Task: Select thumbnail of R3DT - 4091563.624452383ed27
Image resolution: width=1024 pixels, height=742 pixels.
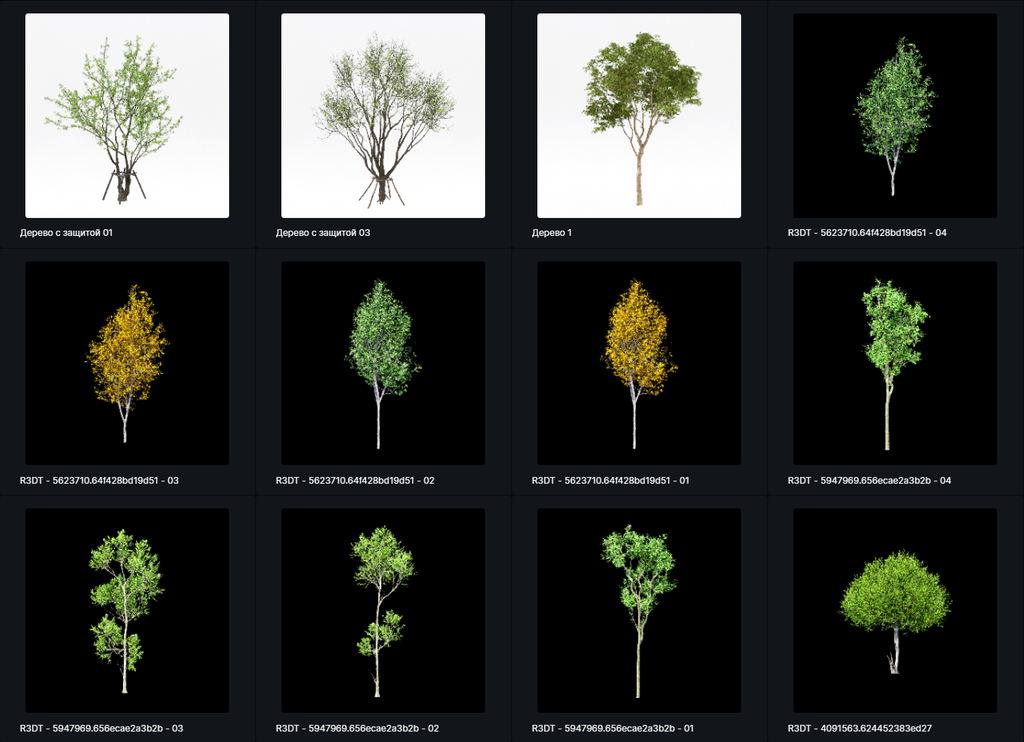Action: point(895,611)
